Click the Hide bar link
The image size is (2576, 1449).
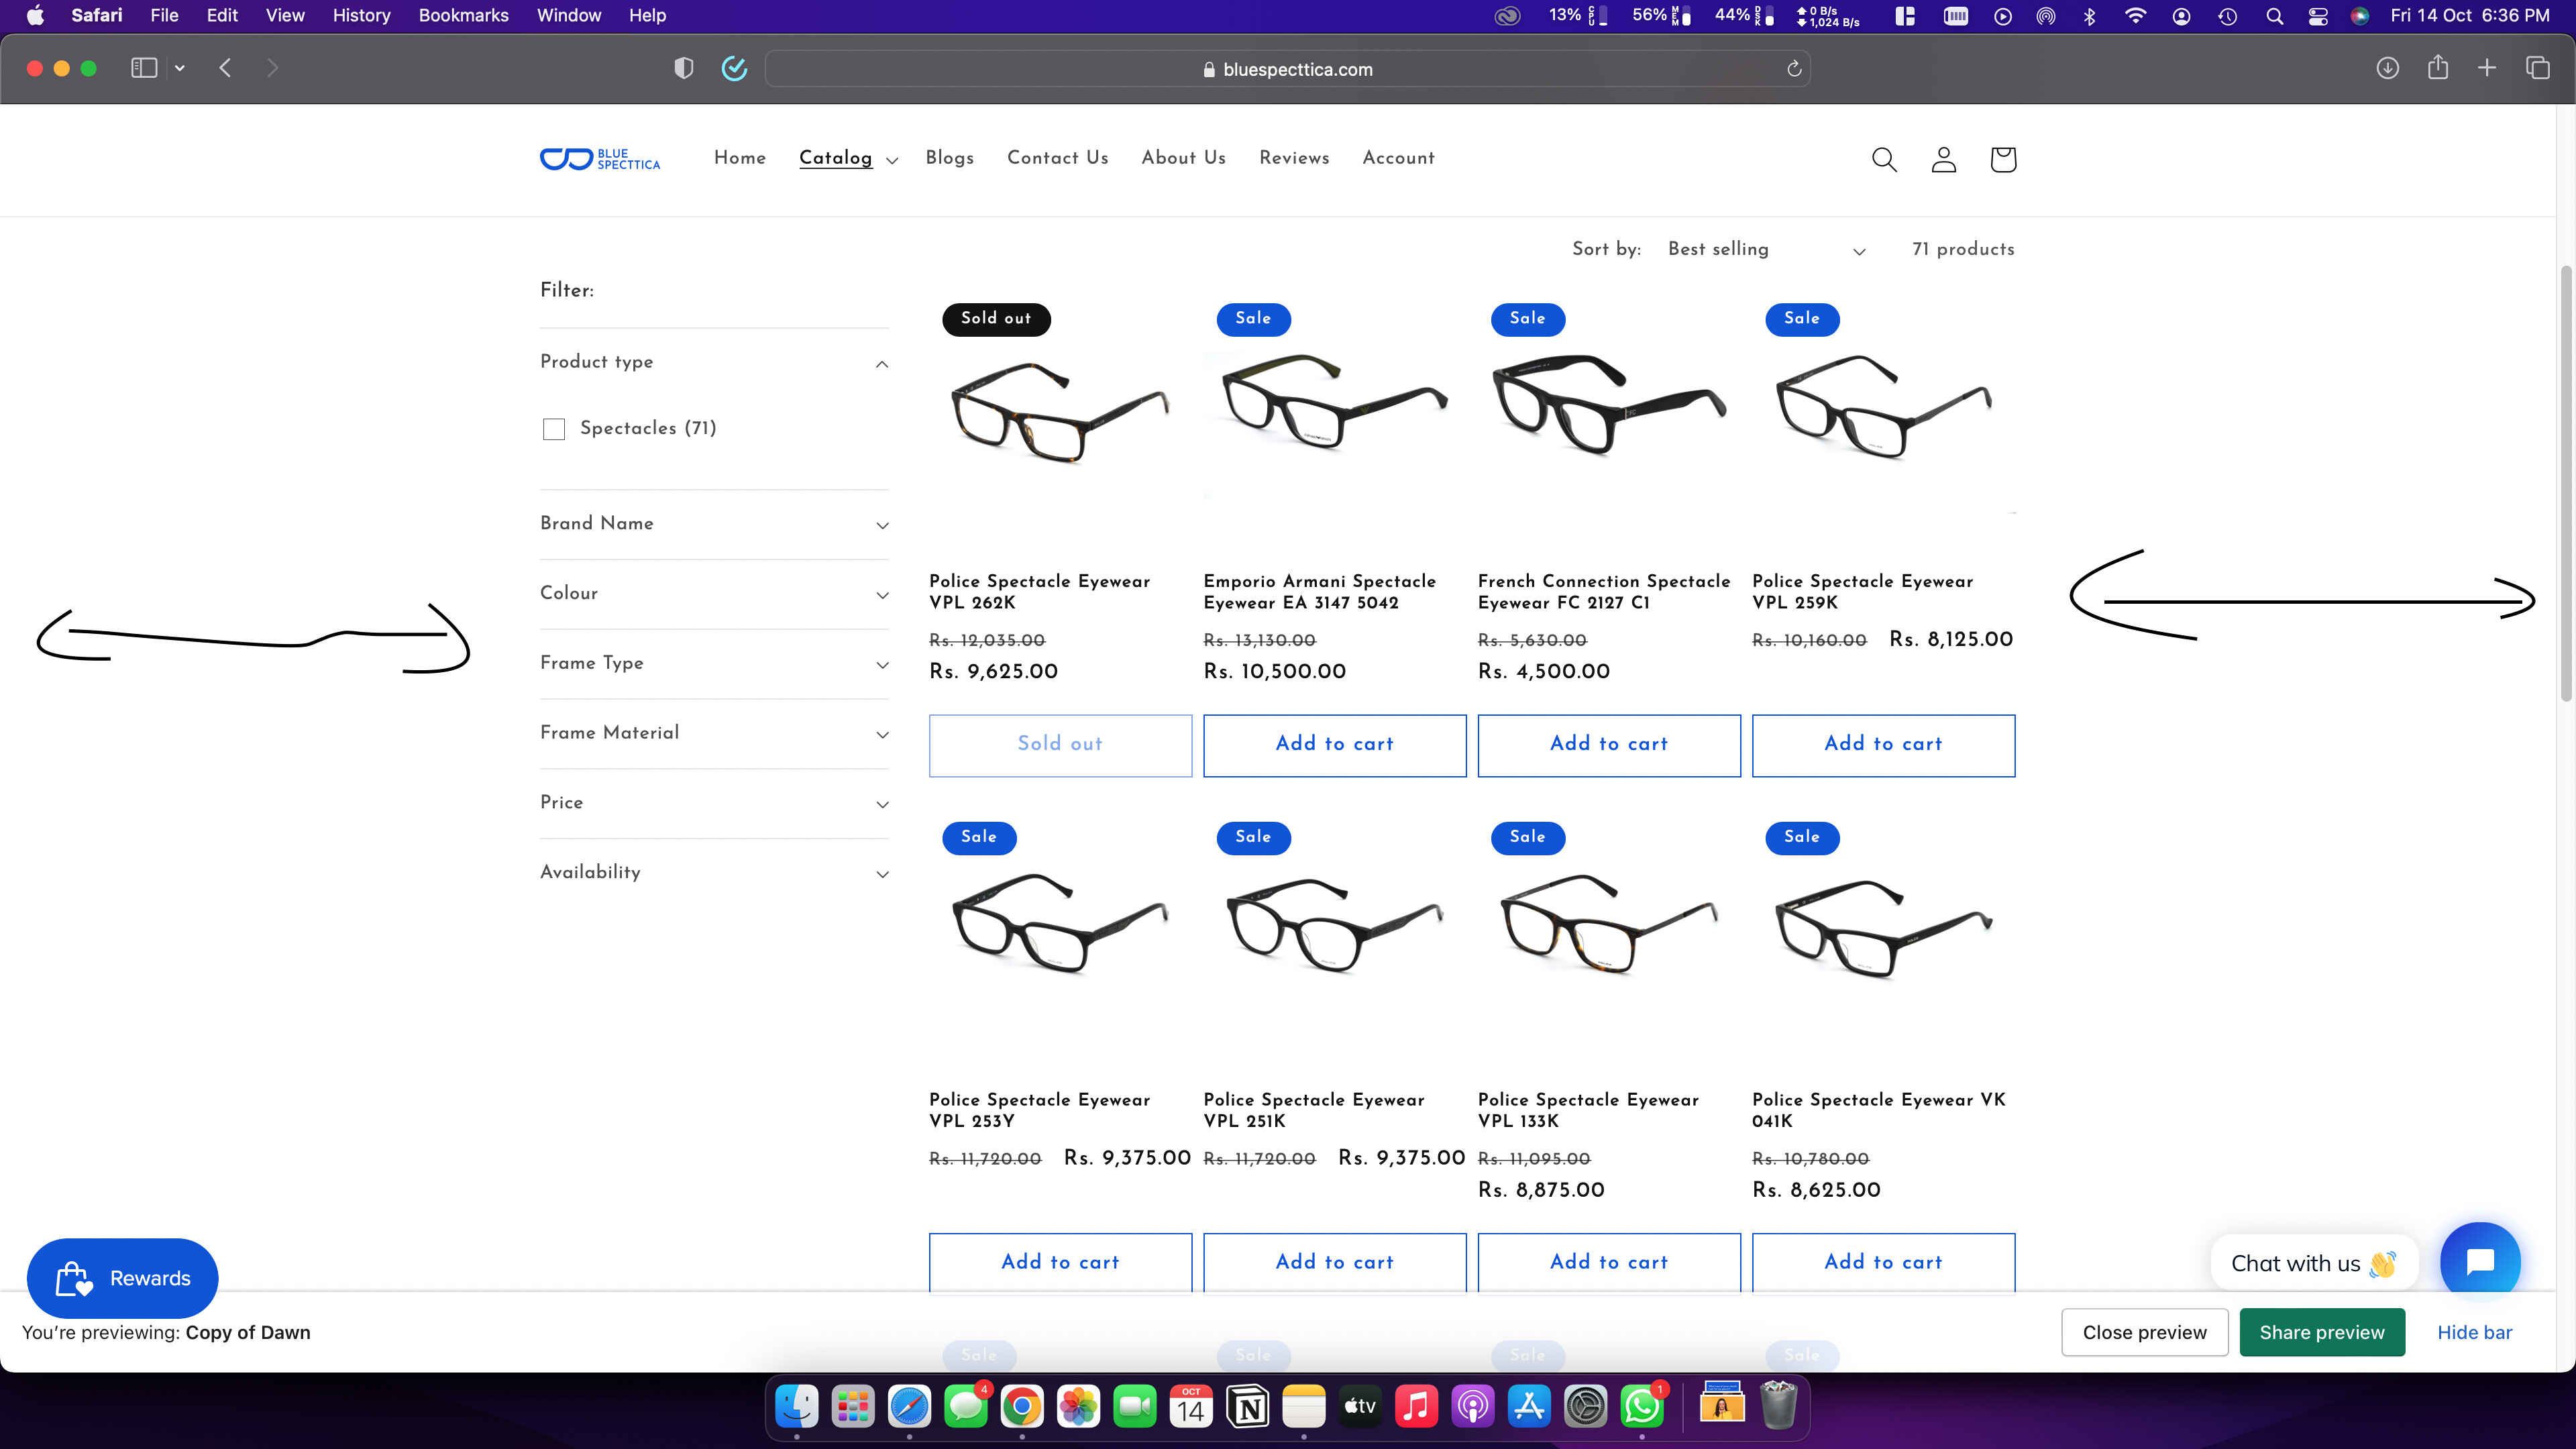tap(2474, 1332)
